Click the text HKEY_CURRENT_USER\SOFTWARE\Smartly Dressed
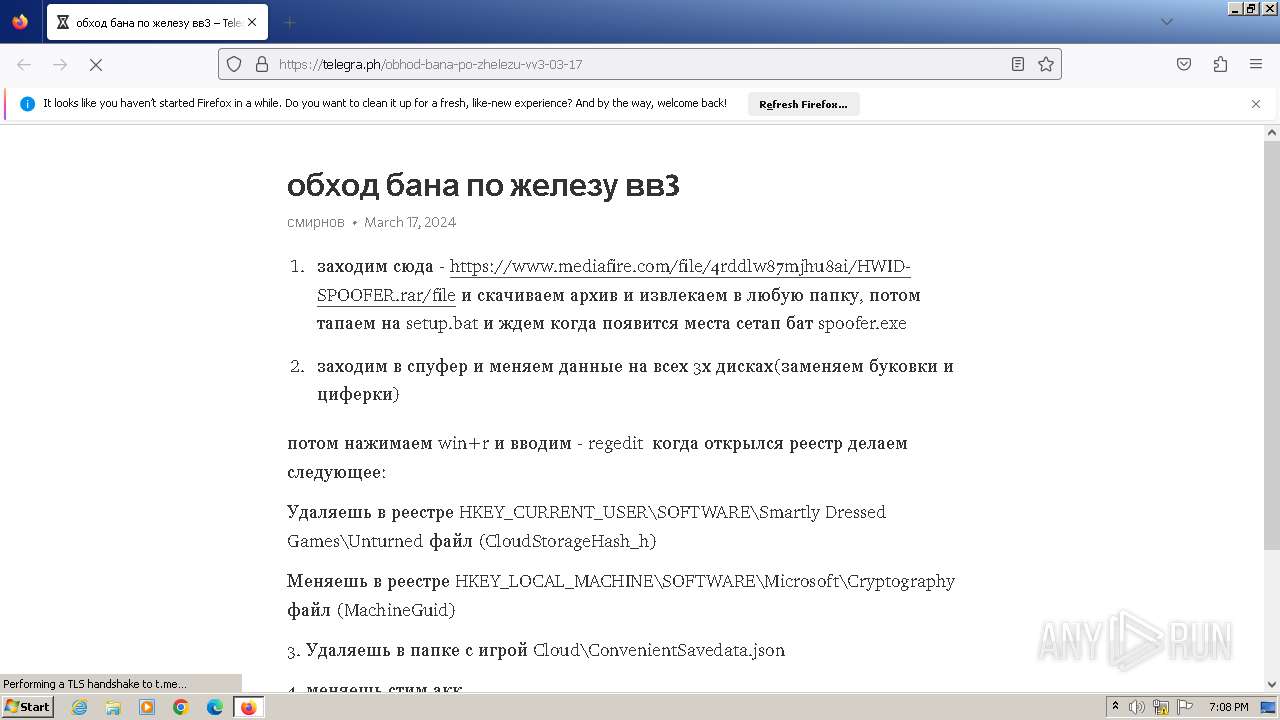 point(672,512)
